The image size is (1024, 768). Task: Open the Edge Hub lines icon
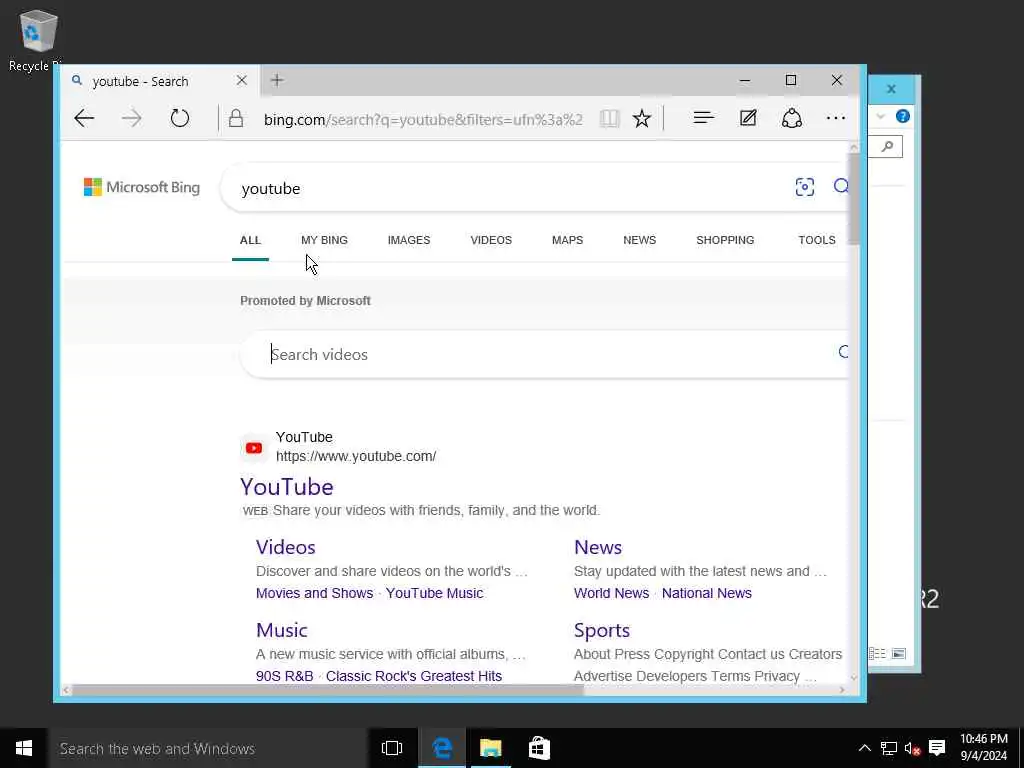point(703,118)
